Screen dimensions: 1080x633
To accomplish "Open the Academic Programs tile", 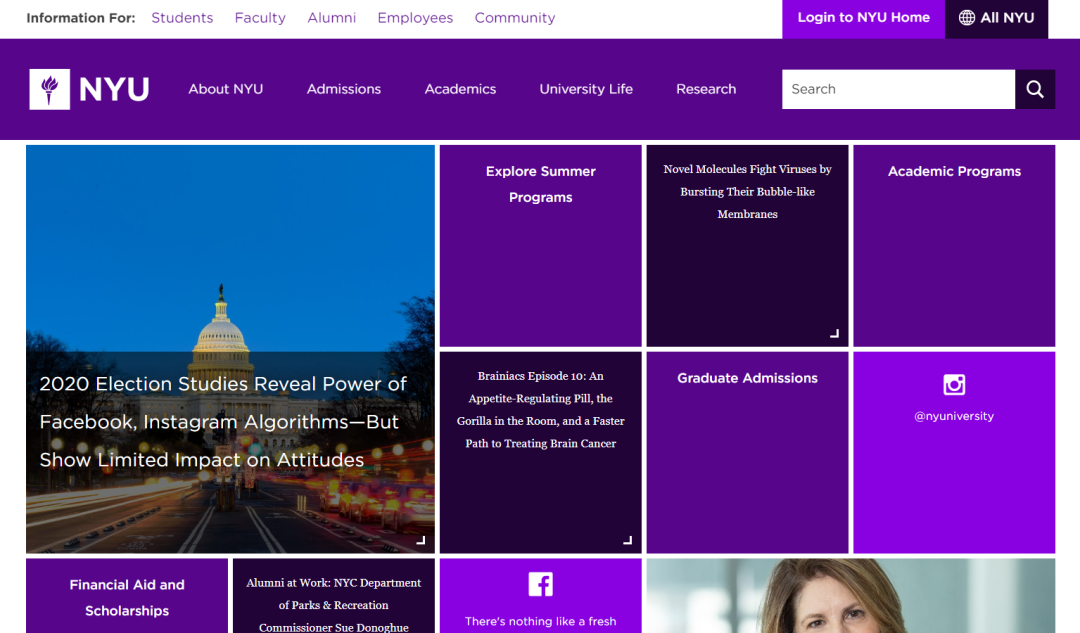I will click(x=954, y=246).
